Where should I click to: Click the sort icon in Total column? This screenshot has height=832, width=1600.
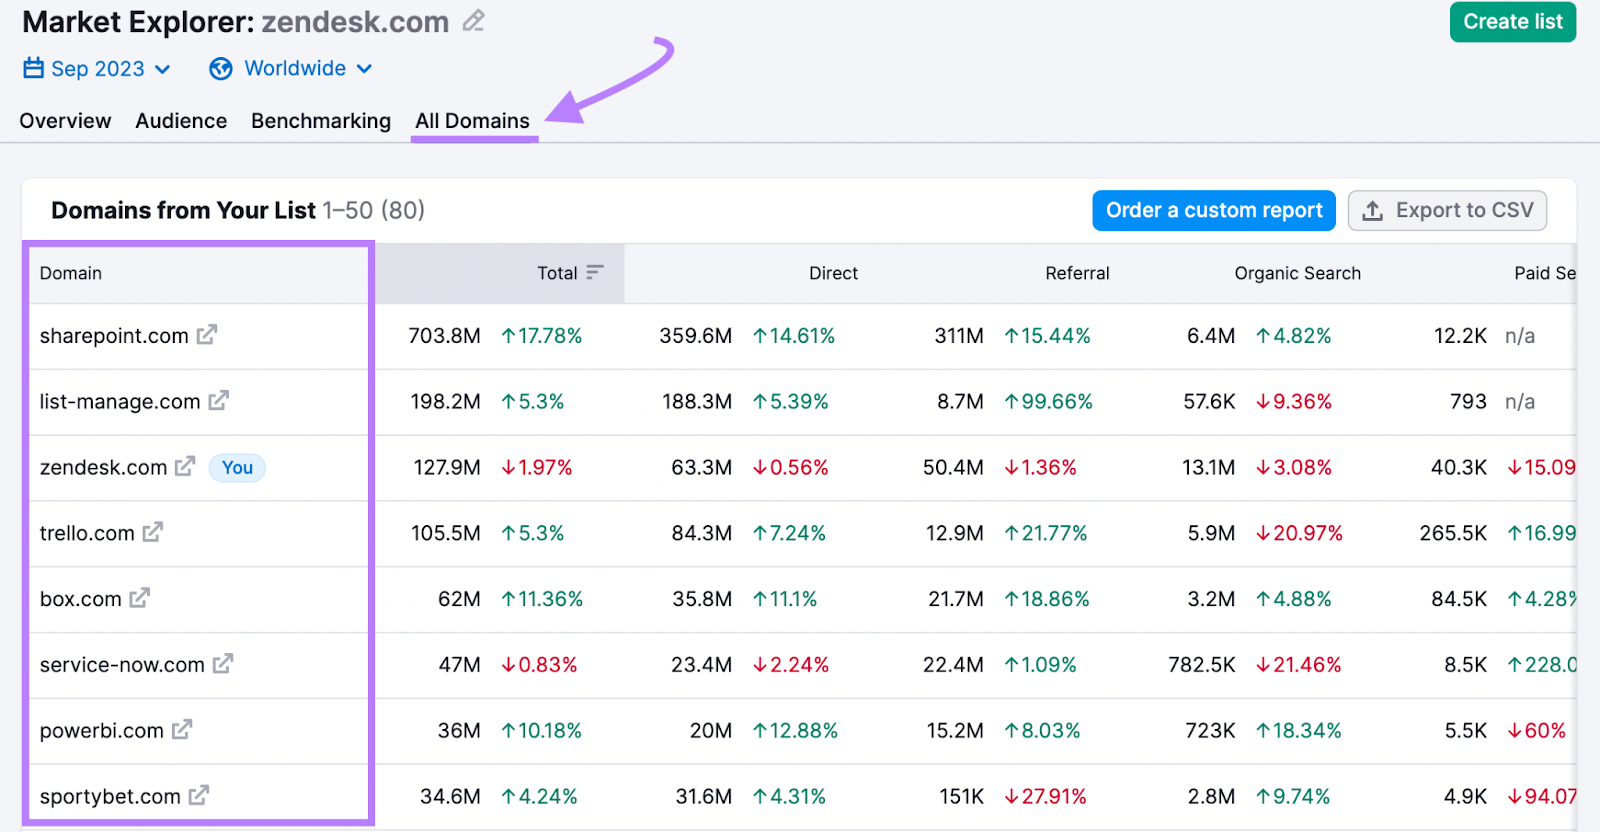595,273
